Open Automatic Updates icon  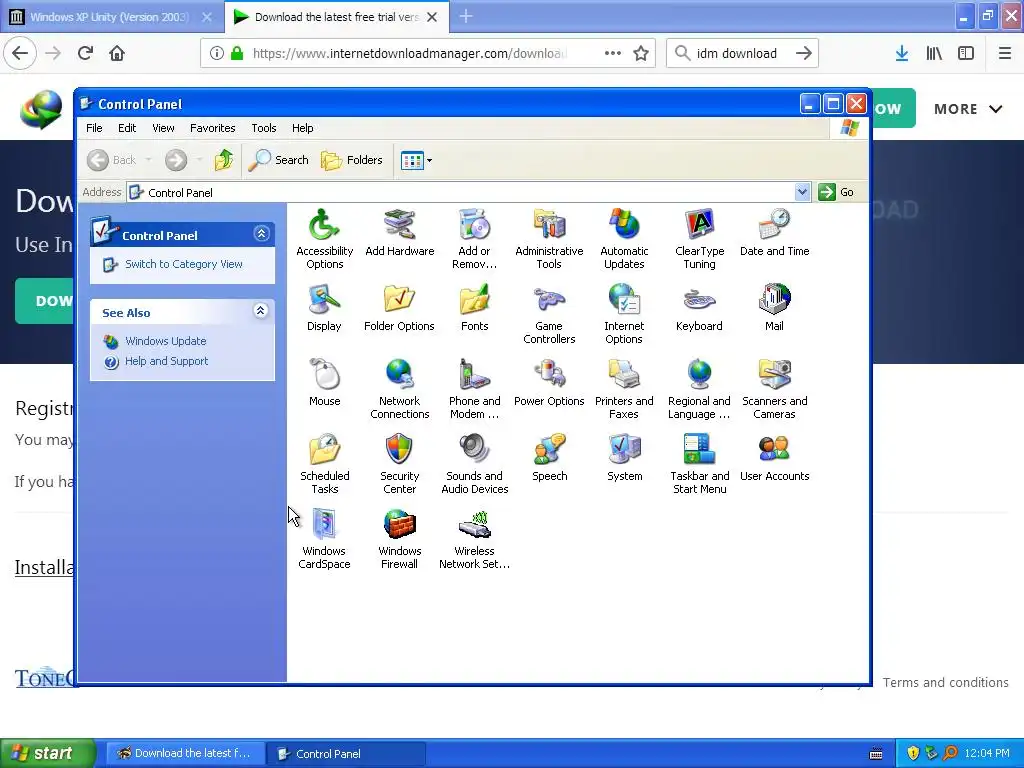point(624,239)
